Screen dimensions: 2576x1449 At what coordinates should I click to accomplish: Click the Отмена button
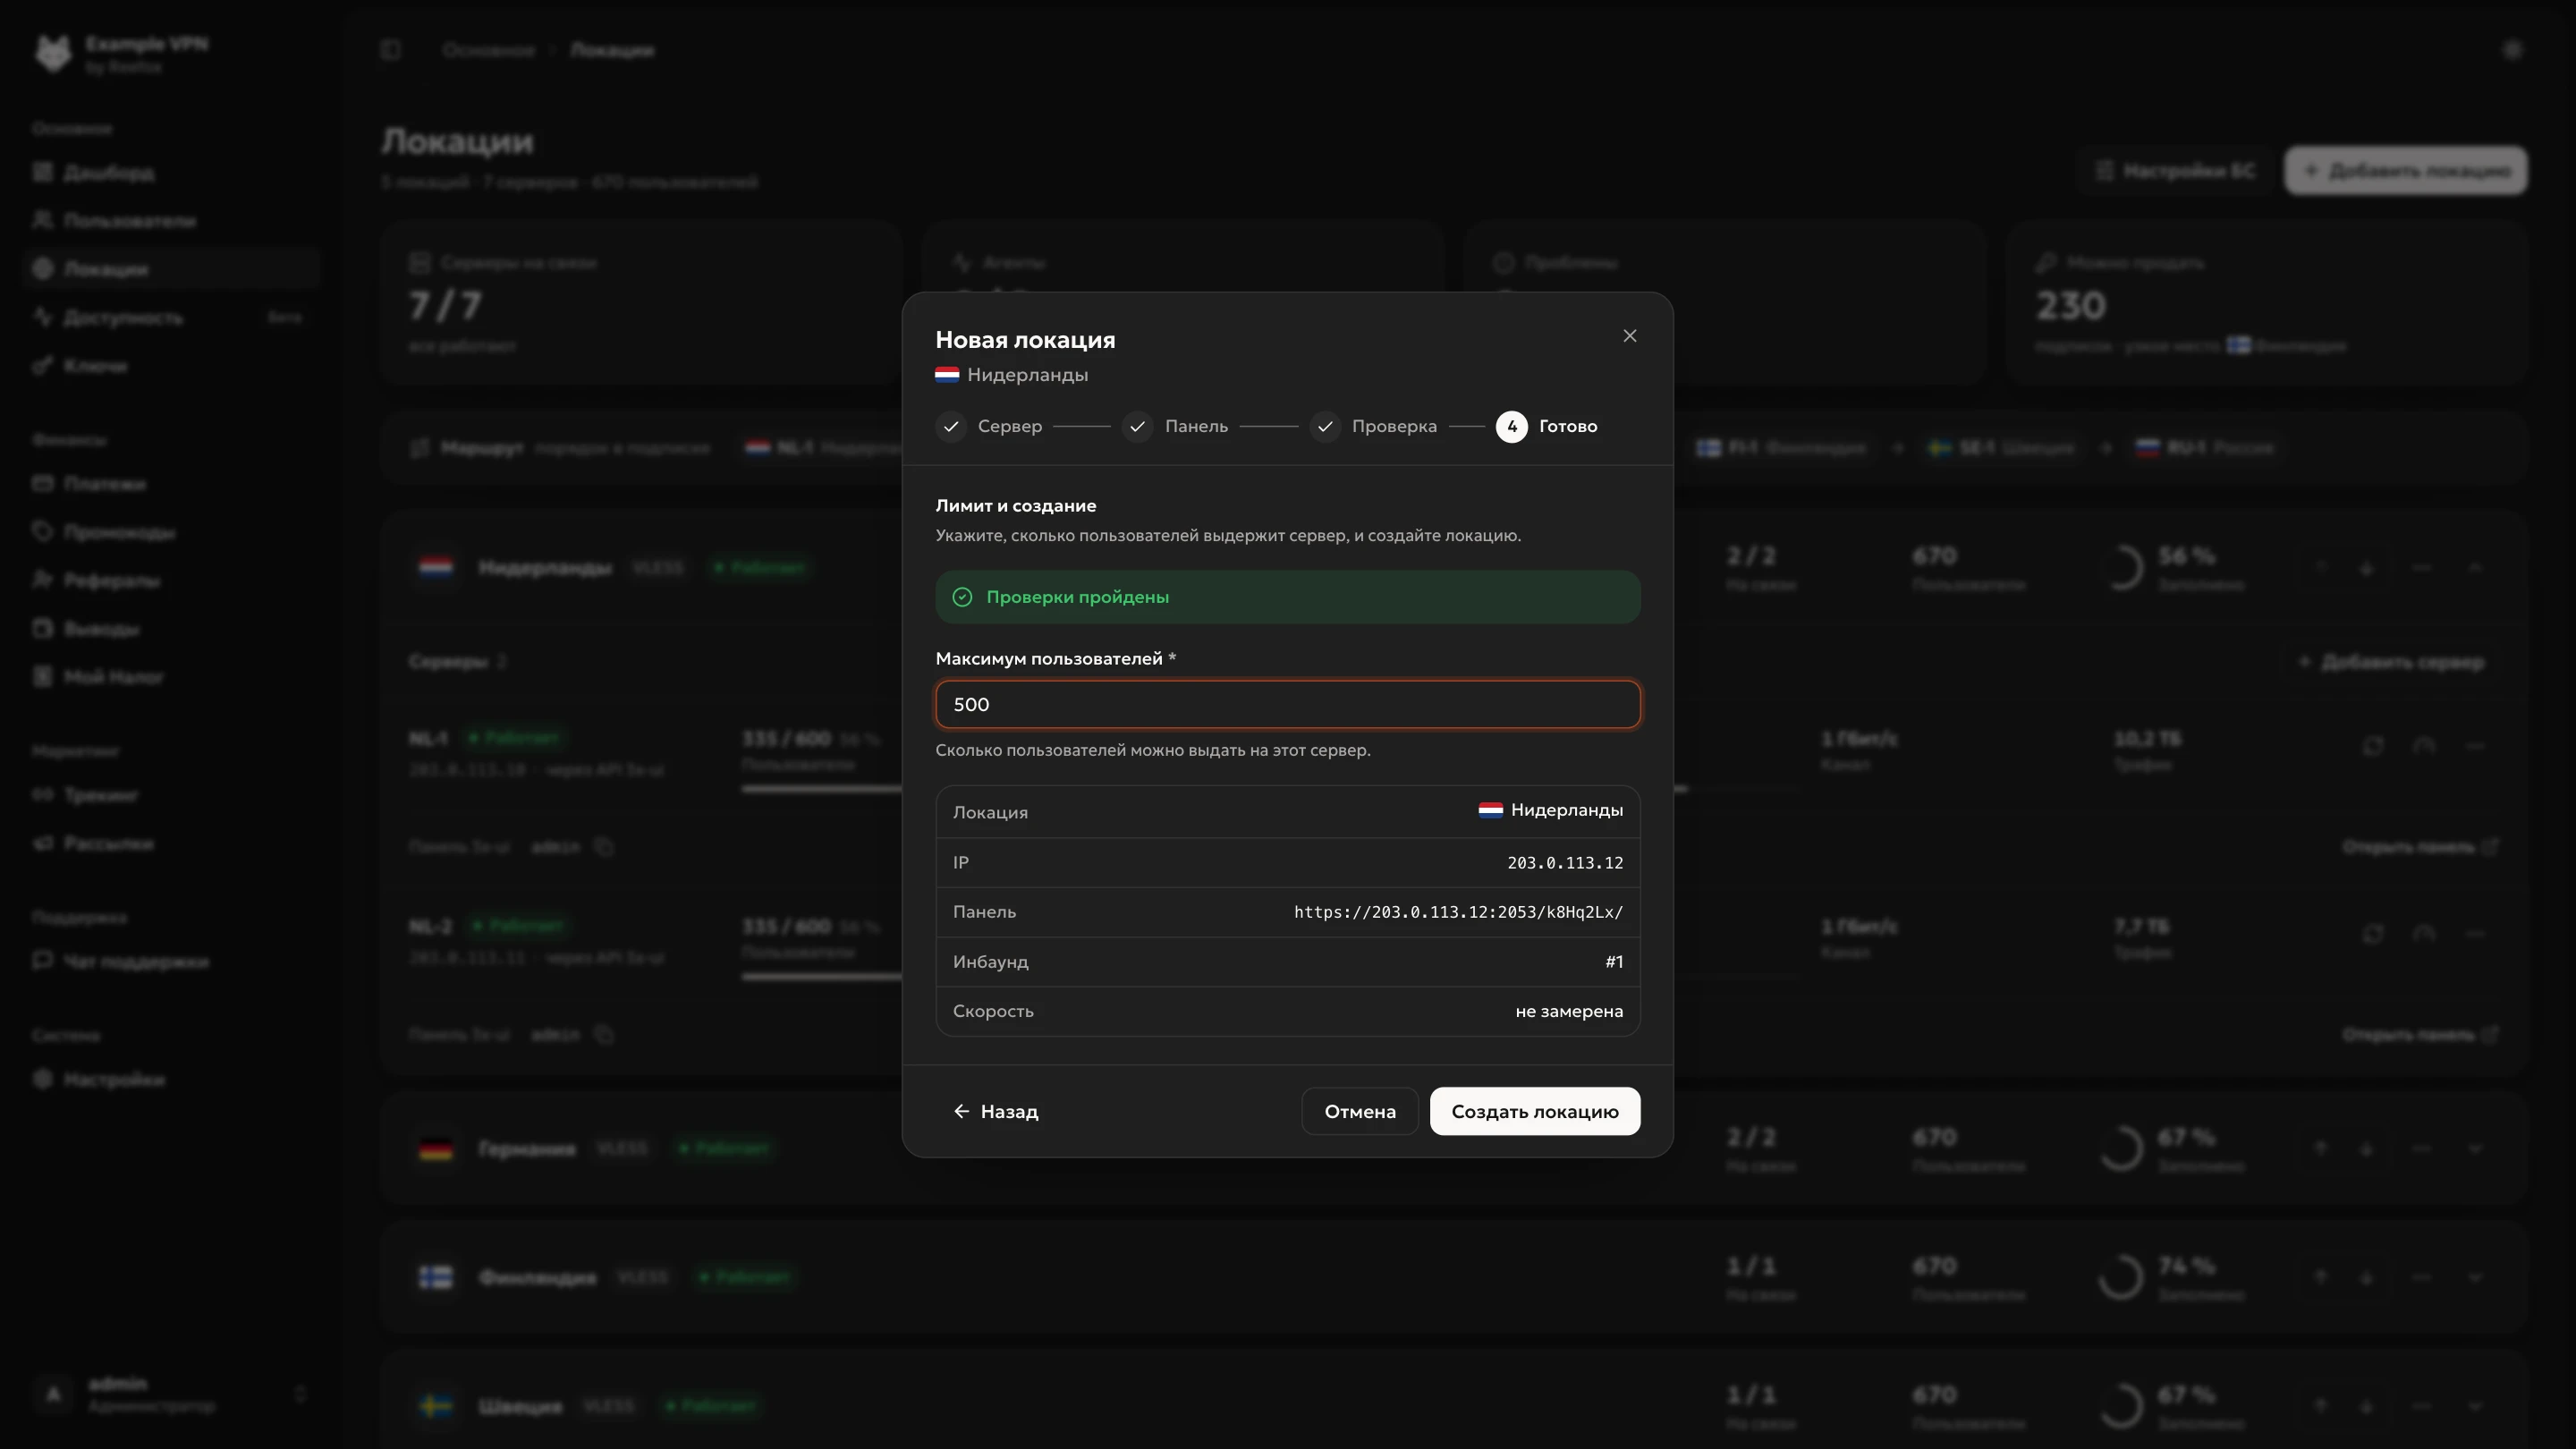point(1360,1111)
